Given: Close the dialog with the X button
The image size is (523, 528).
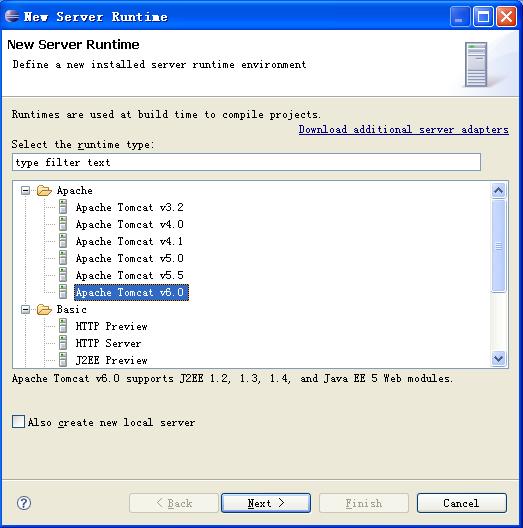Looking at the screenshot, I should click(x=506, y=16).
